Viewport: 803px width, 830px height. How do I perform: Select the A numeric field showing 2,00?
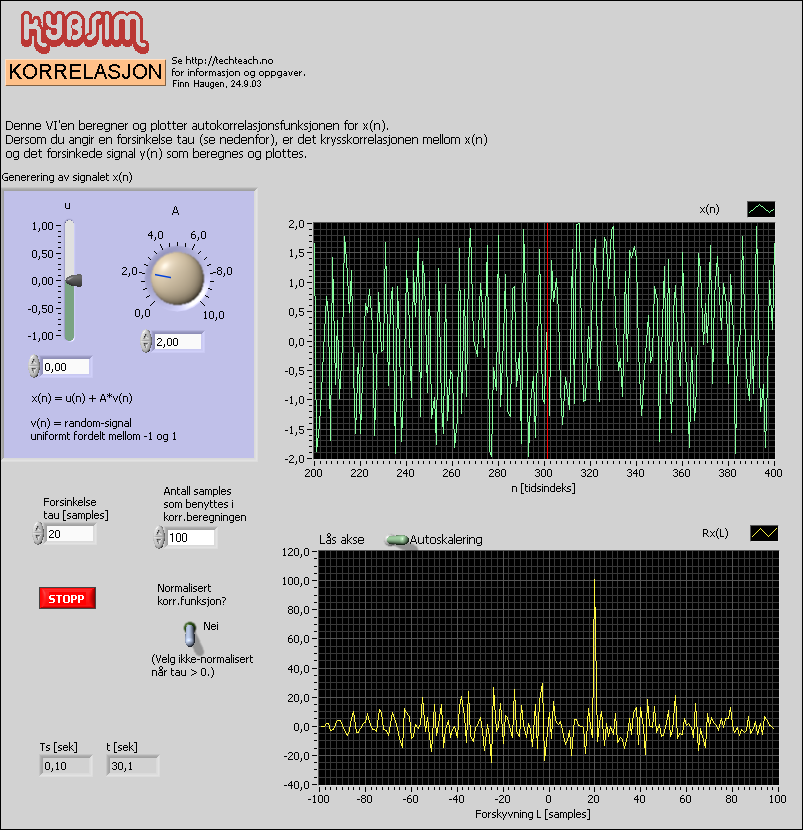[177, 342]
